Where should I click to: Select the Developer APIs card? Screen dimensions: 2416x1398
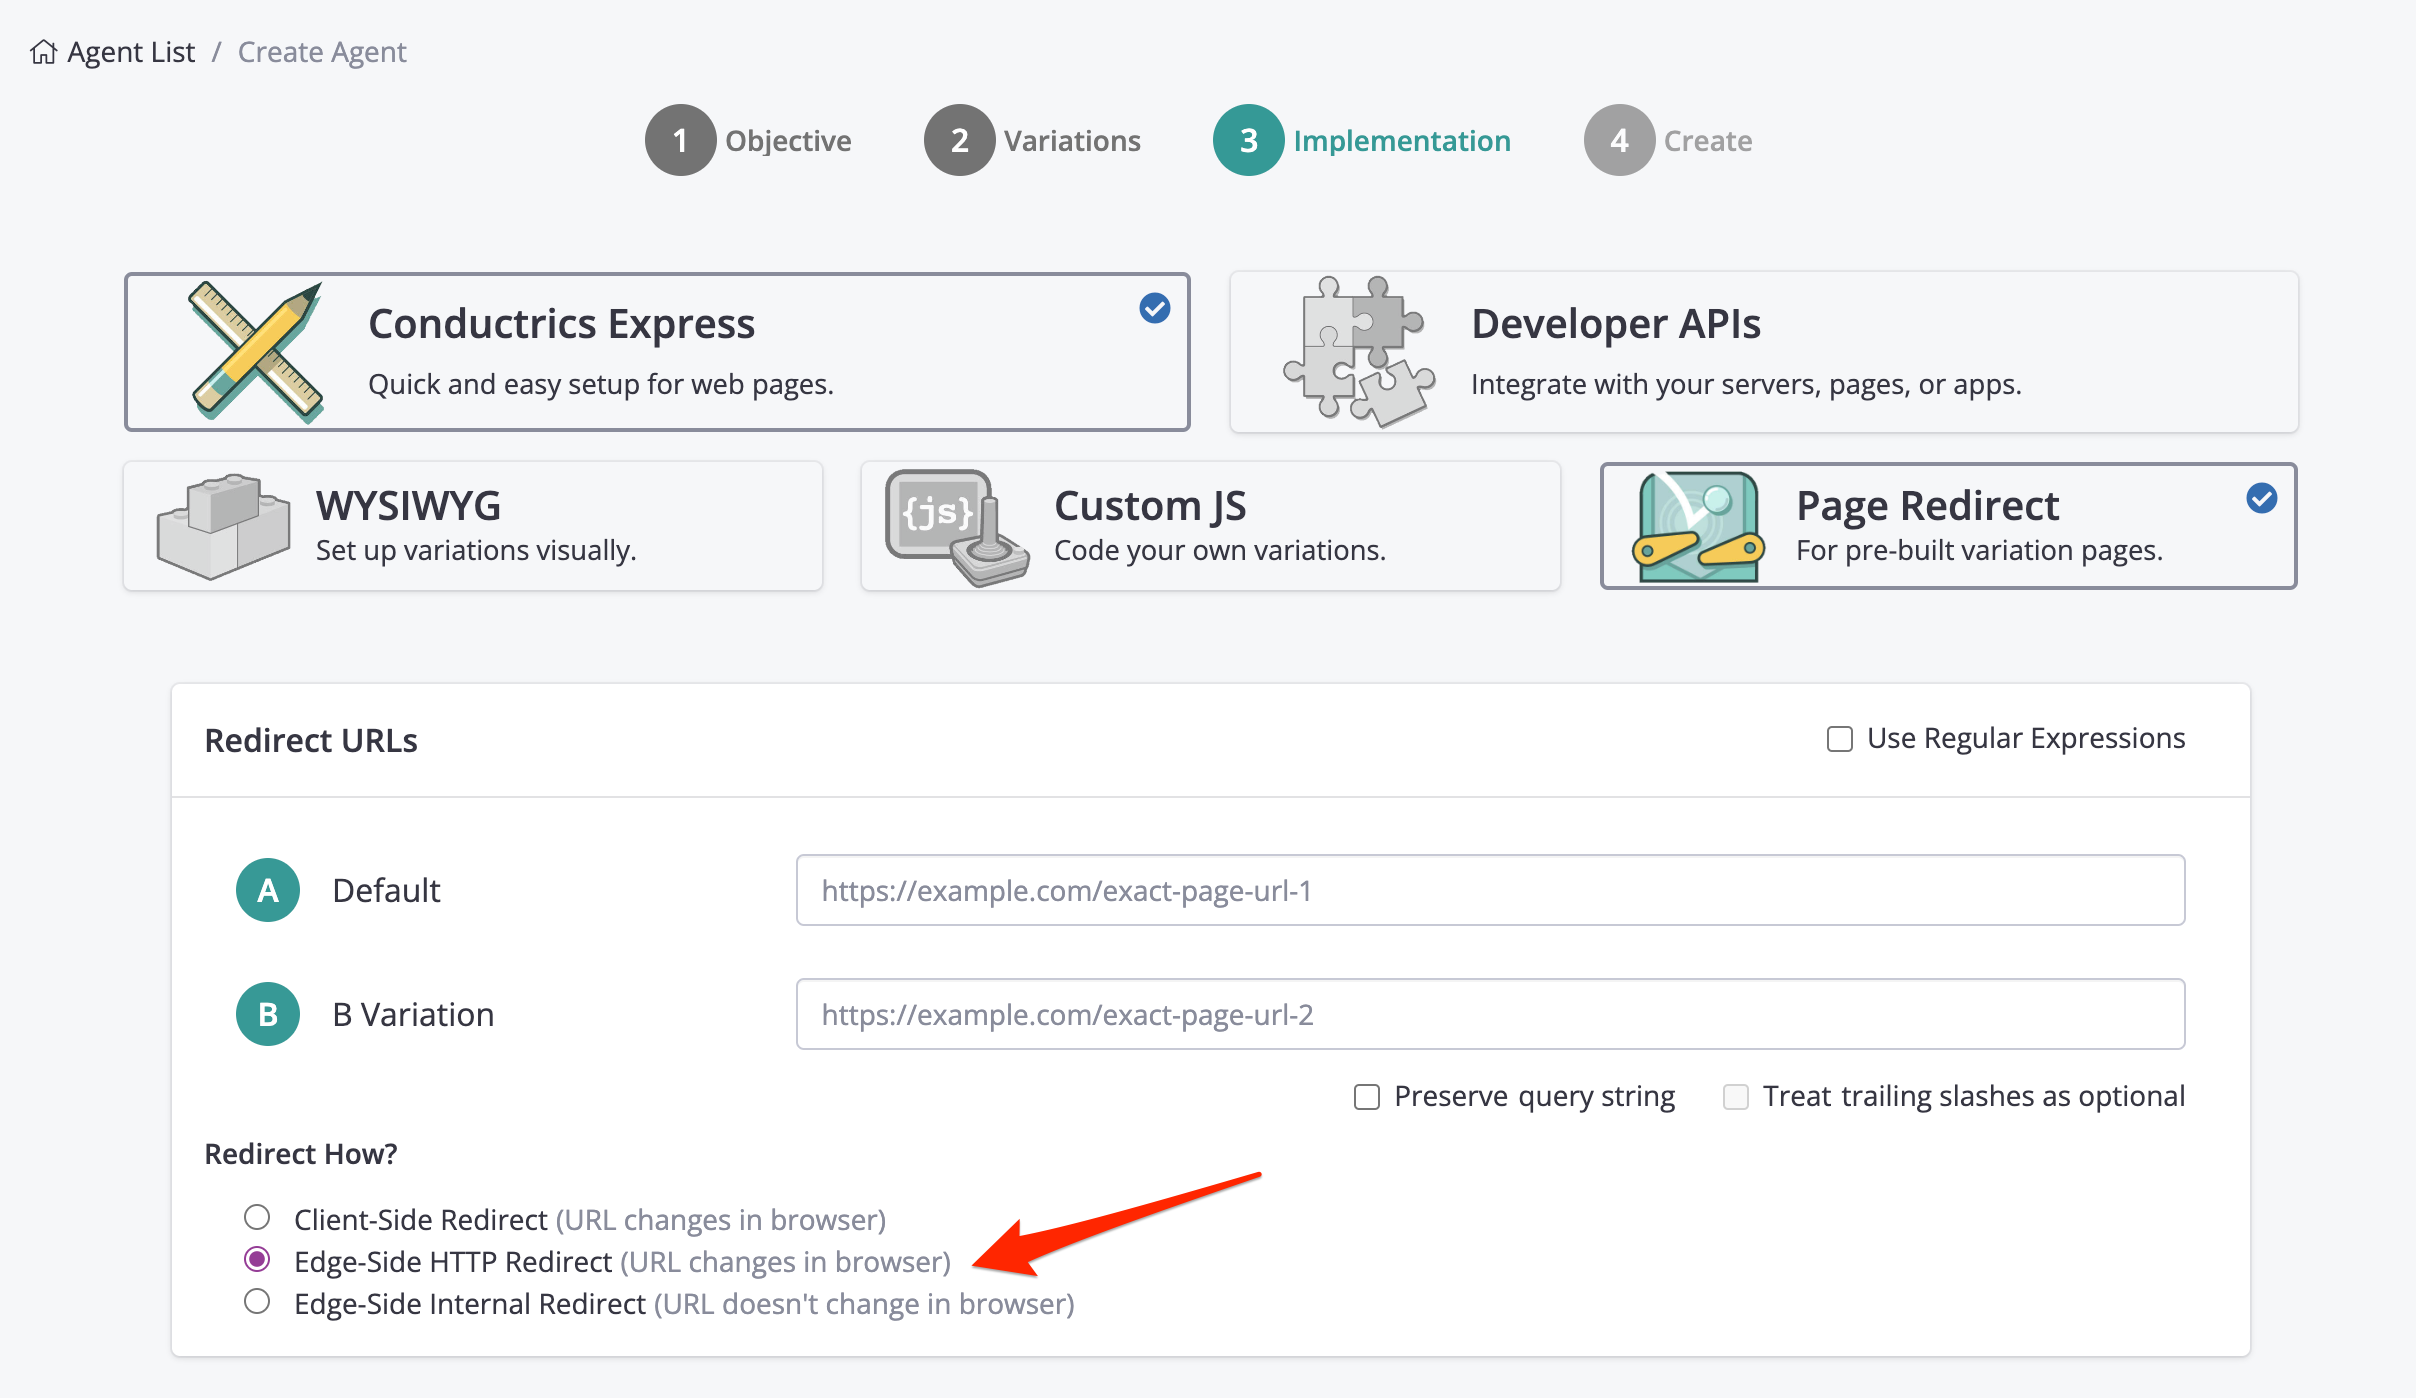click(1763, 352)
